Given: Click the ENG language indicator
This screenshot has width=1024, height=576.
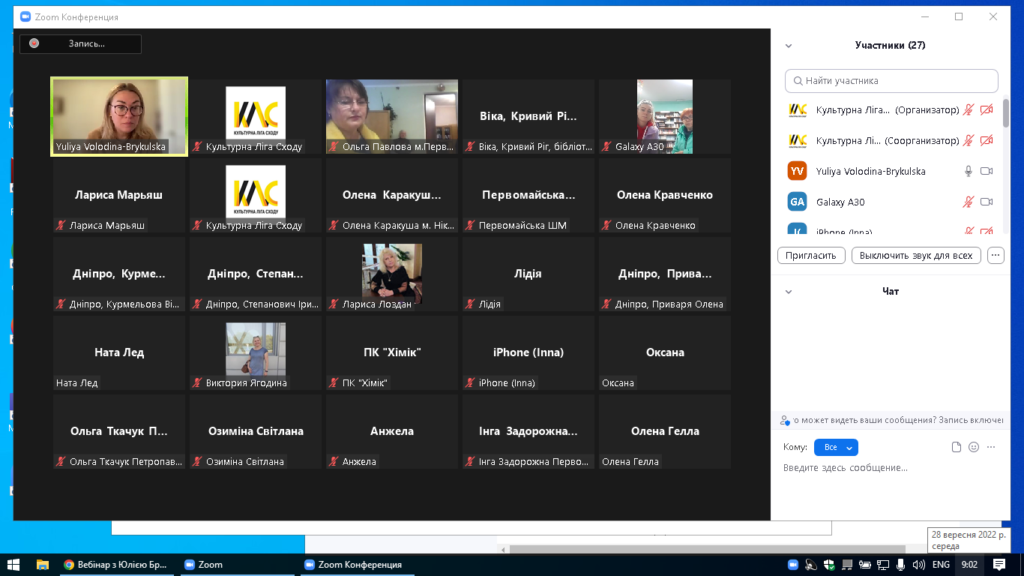Looking at the screenshot, I should pos(941,565).
